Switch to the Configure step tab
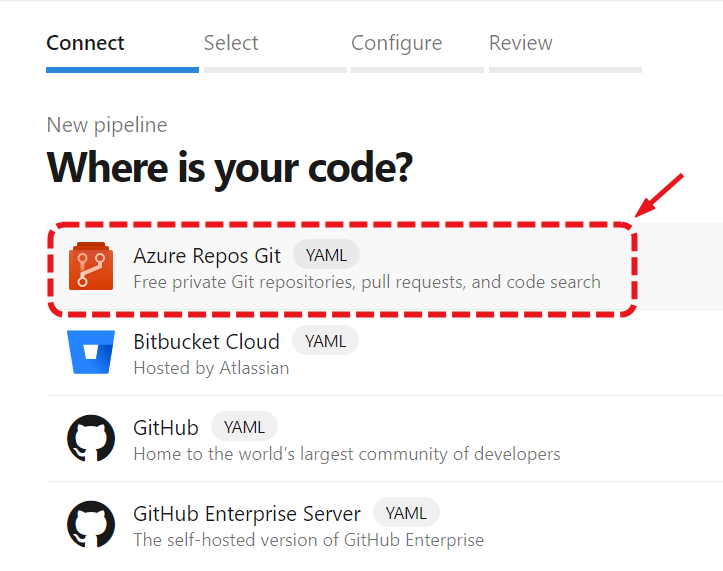Viewport: 723px width, 571px height. click(x=397, y=43)
